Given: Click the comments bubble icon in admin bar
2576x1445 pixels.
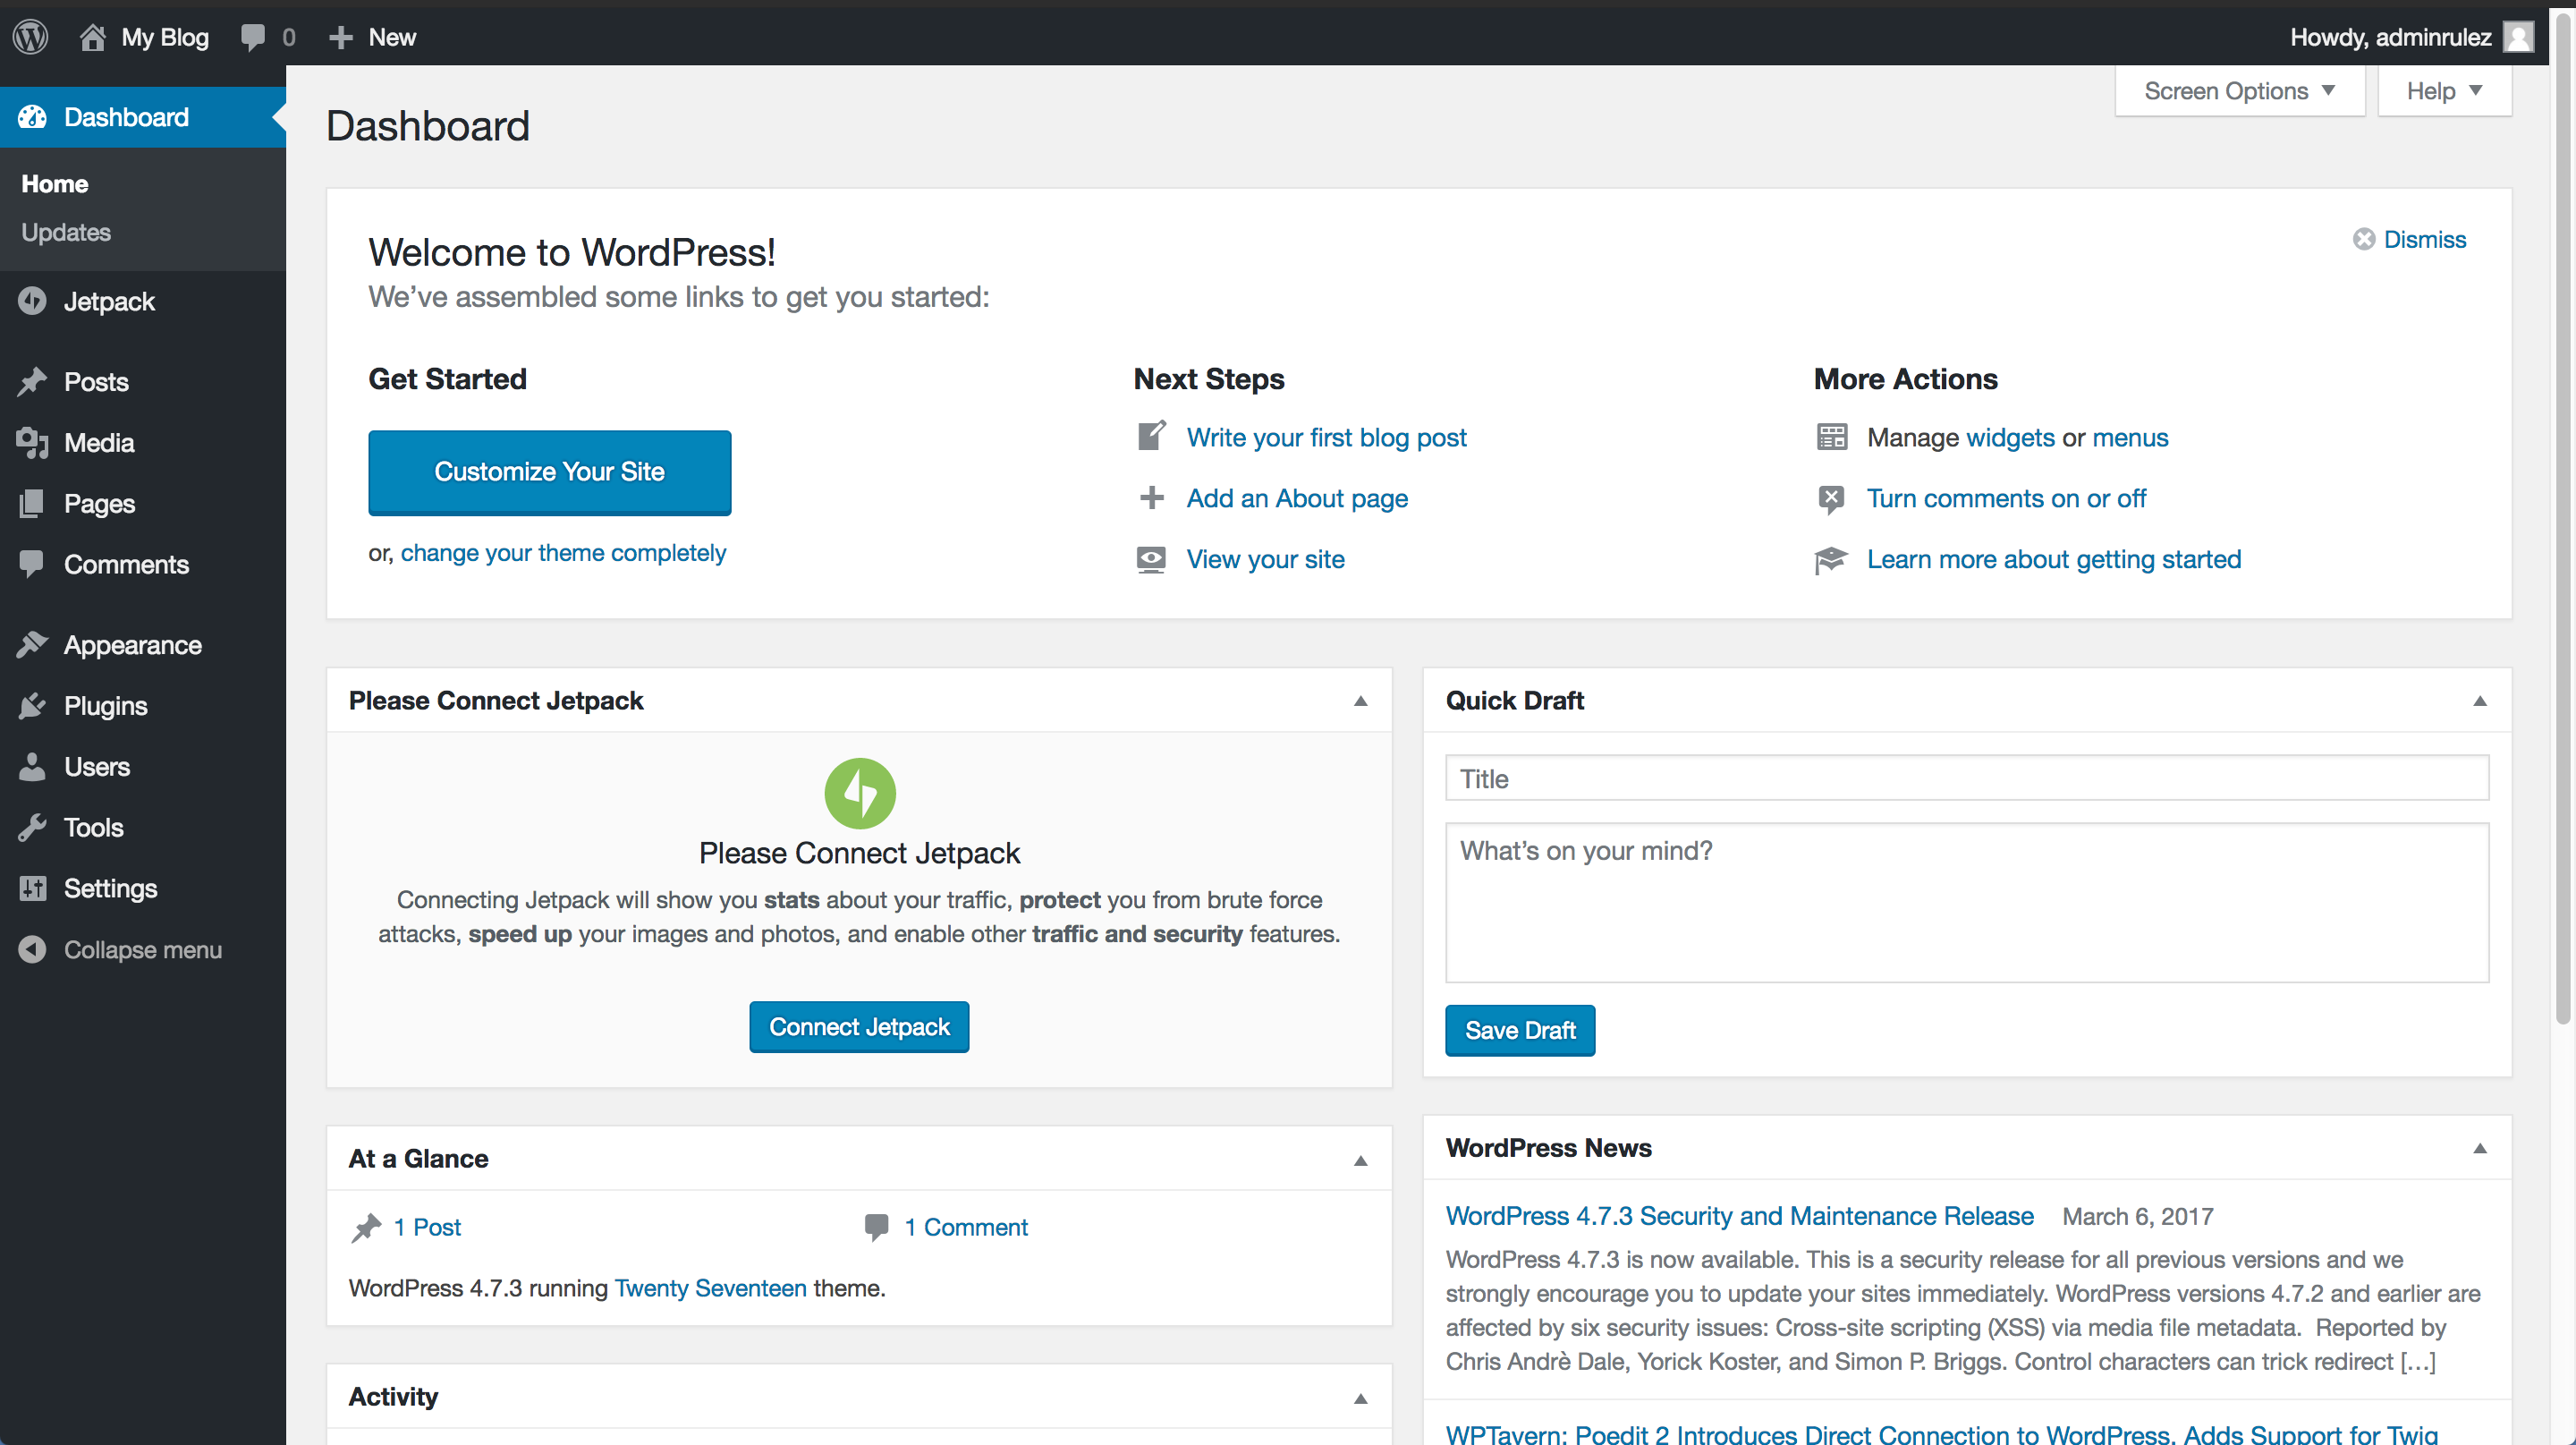Looking at the screenshot, I should pos(253,37).
